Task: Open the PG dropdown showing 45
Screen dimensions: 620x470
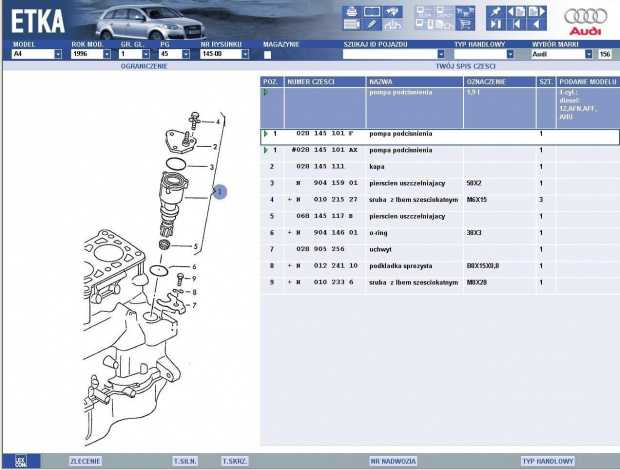Action: tap(186, 54)
